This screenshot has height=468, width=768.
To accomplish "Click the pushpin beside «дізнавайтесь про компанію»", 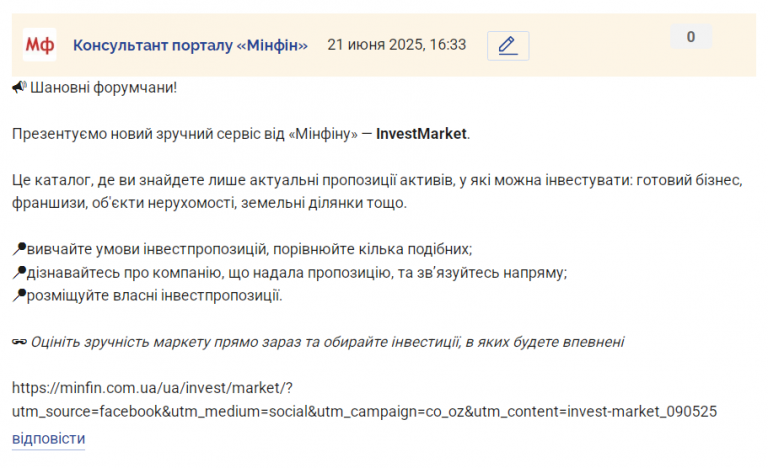I will [x=19, y=272].
